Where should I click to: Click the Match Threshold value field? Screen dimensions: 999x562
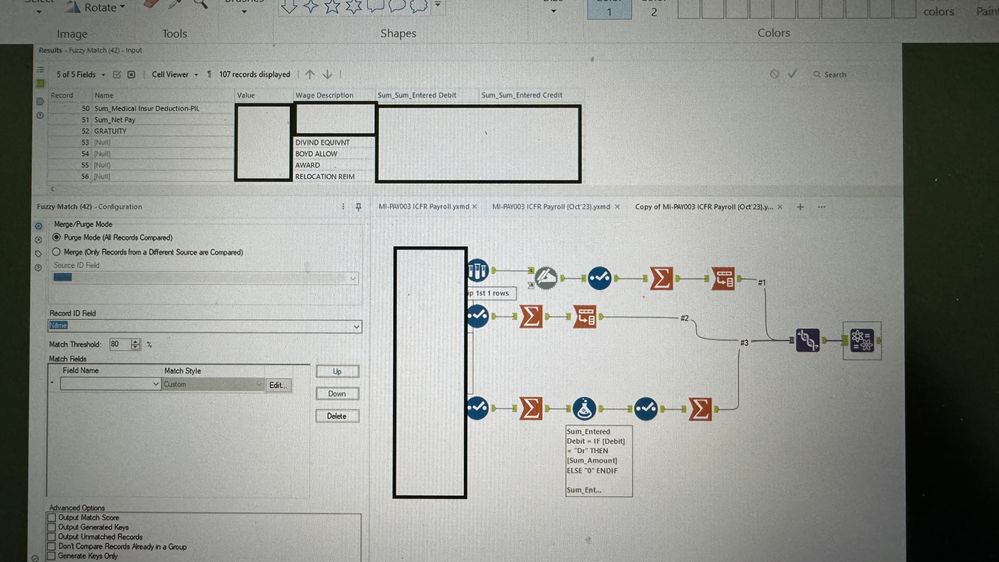pos(120,344)
